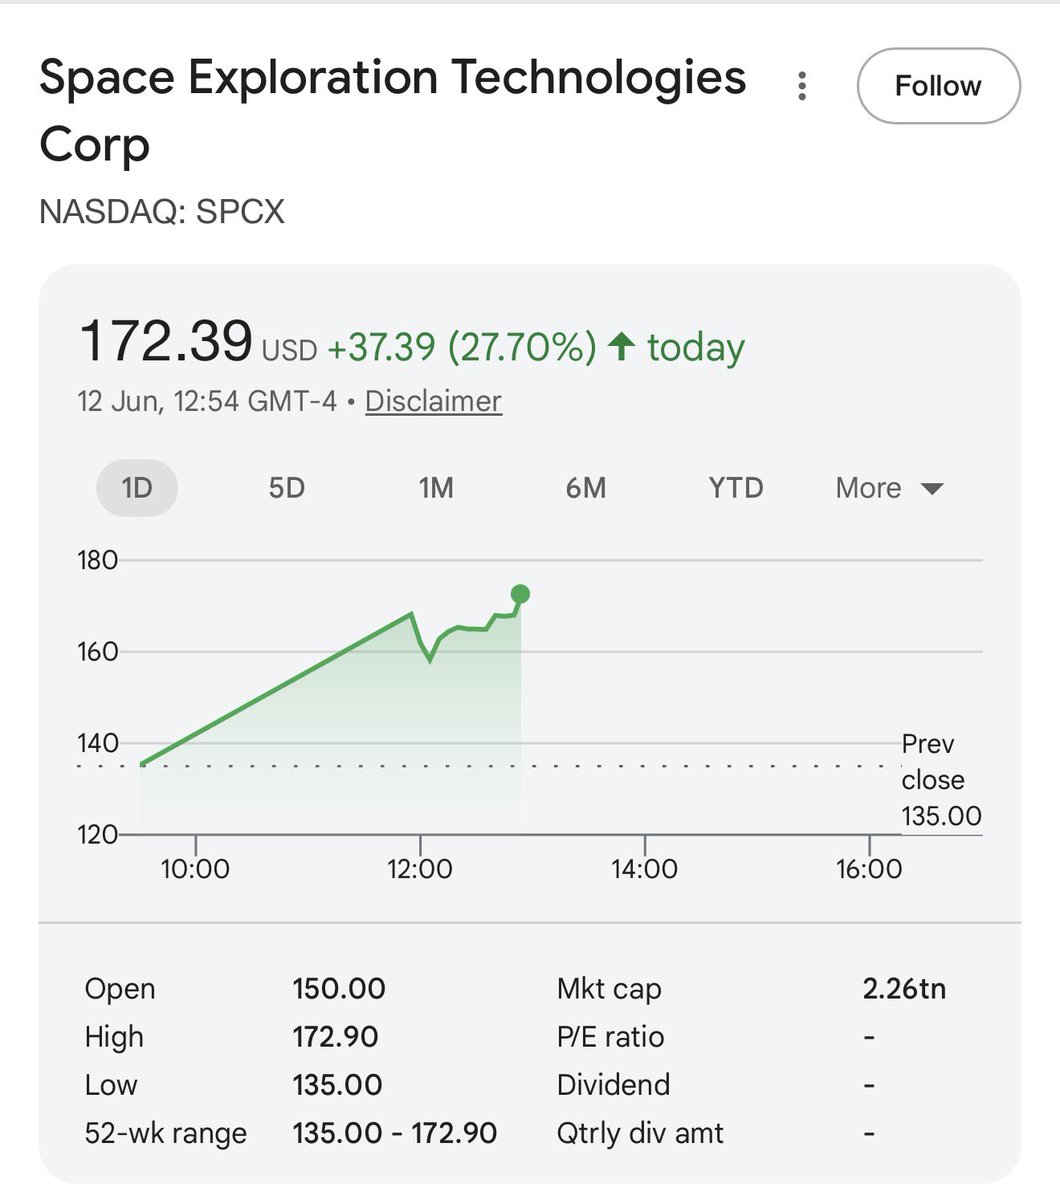
Task: Switch to the 5D chart range
Action: point(286,488)
